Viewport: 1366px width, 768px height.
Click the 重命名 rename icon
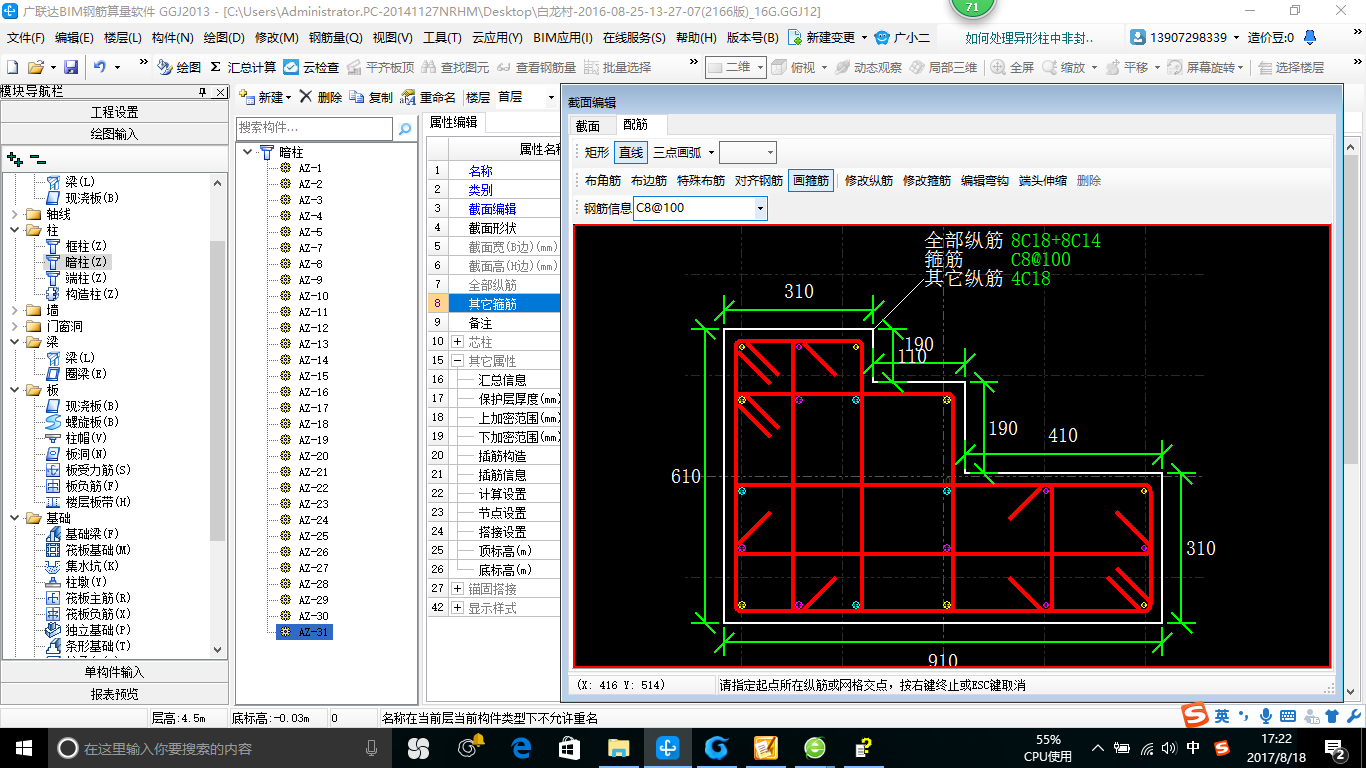[428, 97]
